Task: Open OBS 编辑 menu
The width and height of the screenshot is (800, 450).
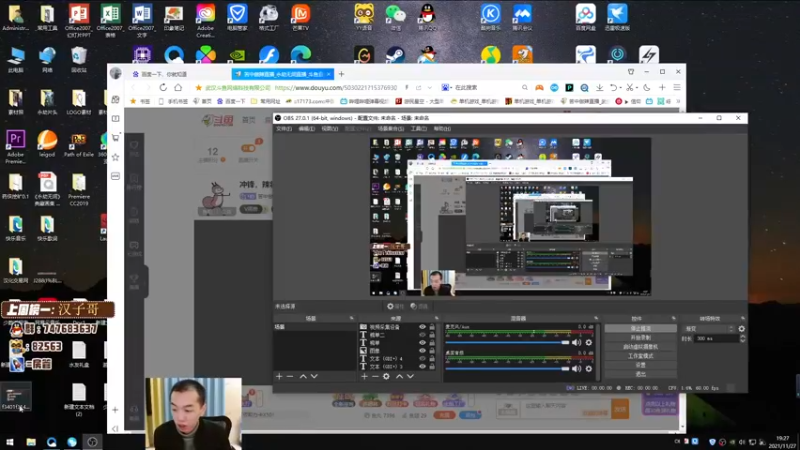Action: (306, 129)
